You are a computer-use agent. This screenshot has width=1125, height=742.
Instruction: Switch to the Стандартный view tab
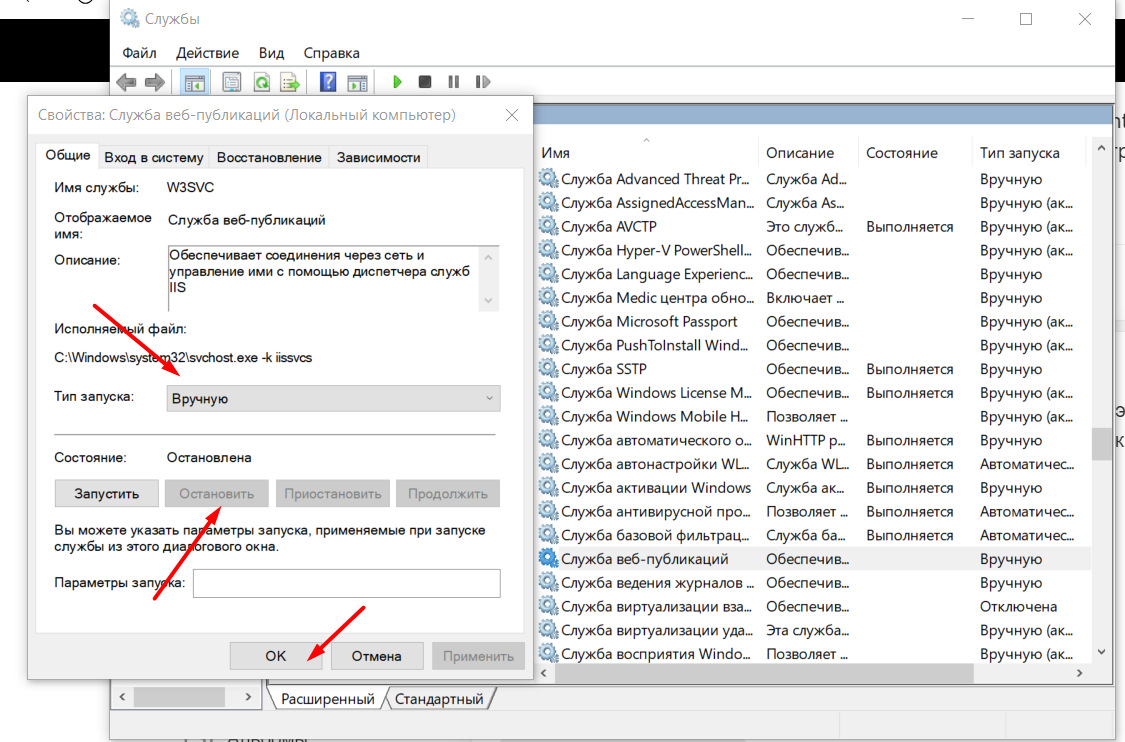pos(438,699)
